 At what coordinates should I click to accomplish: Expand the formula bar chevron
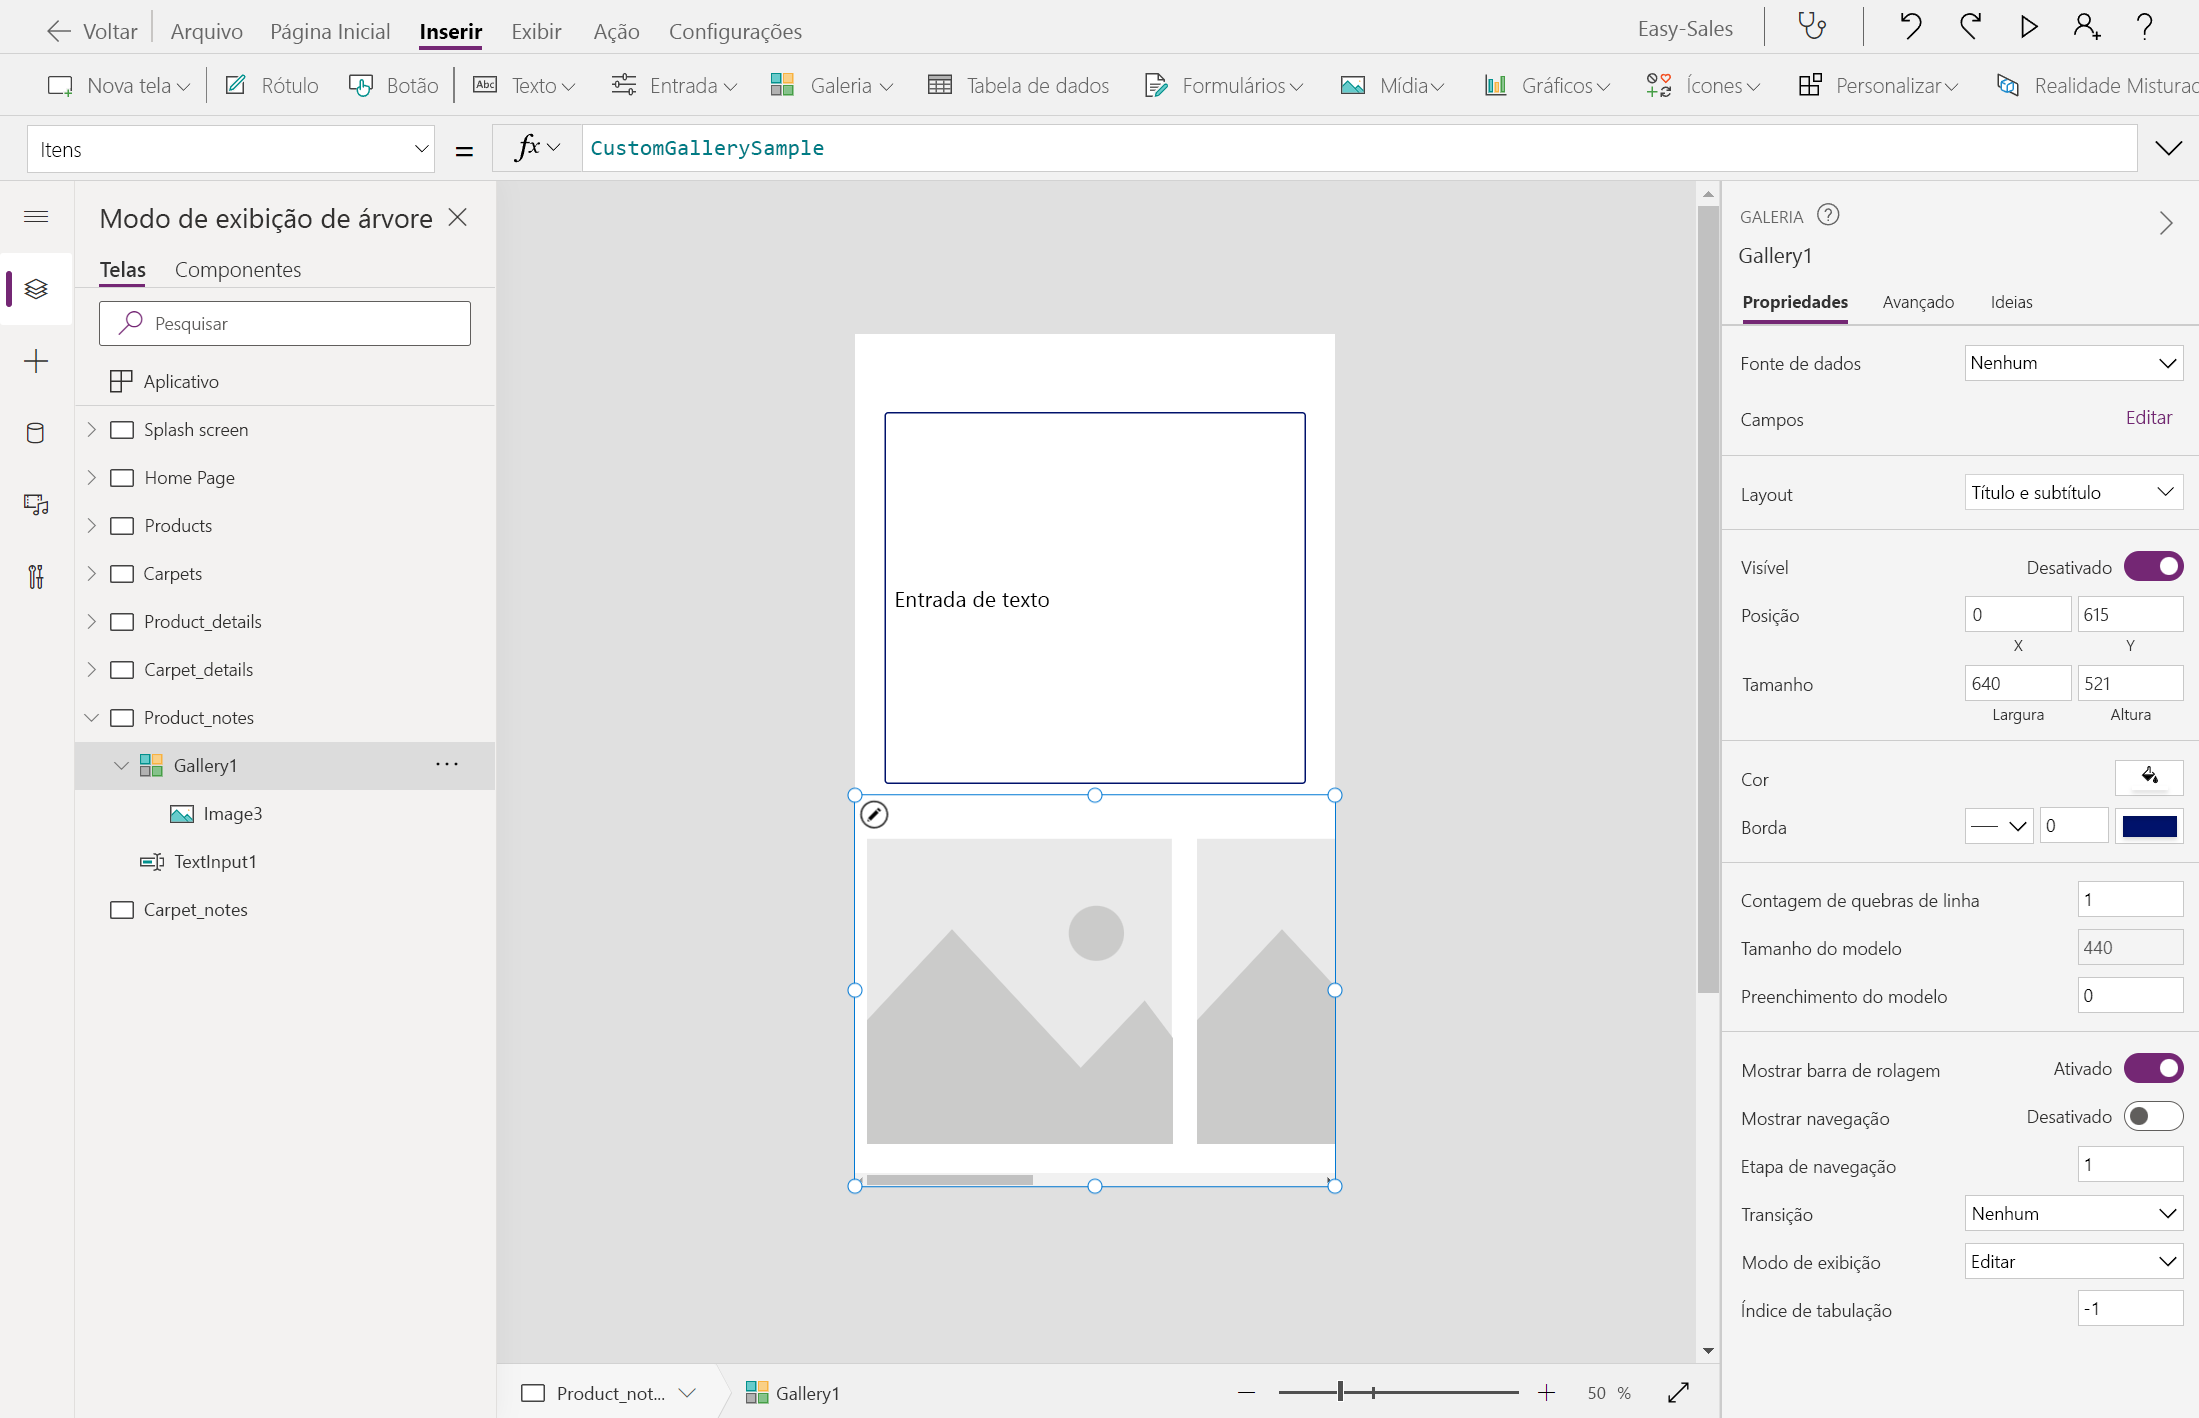coord(2168,149)
